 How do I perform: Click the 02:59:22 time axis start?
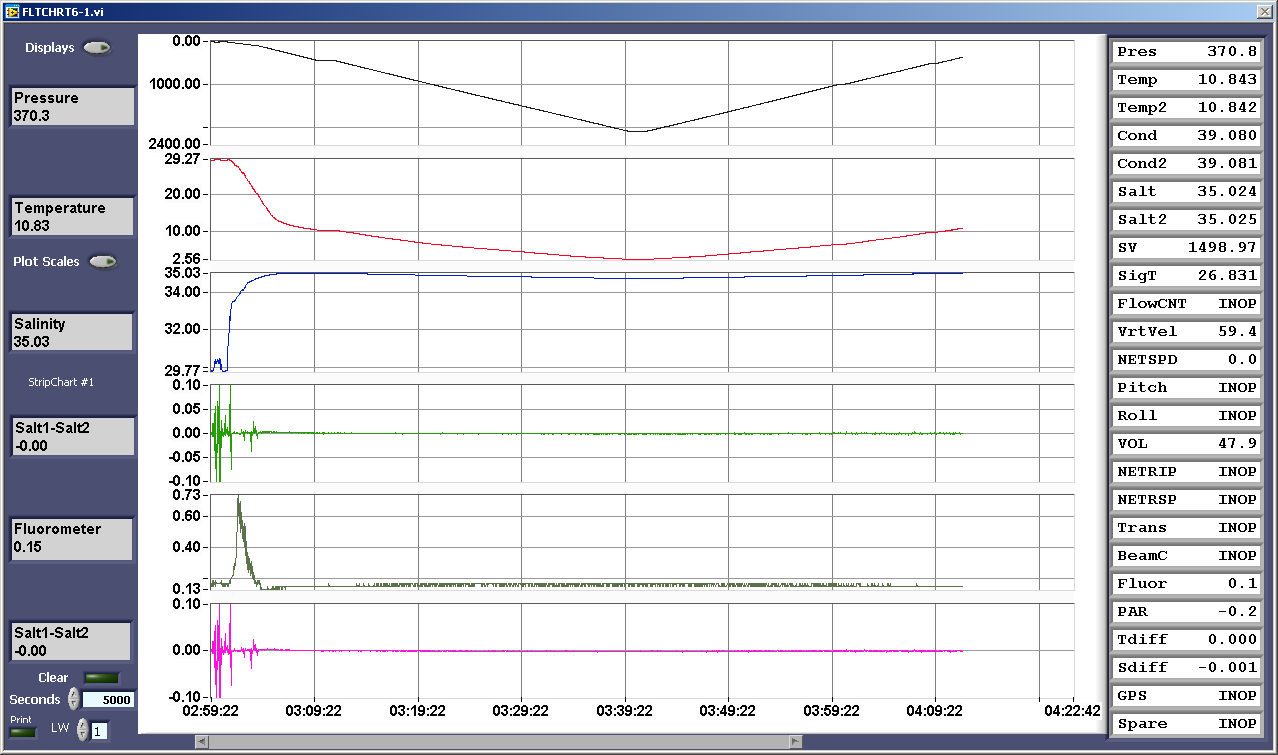[x=211, y=712]
